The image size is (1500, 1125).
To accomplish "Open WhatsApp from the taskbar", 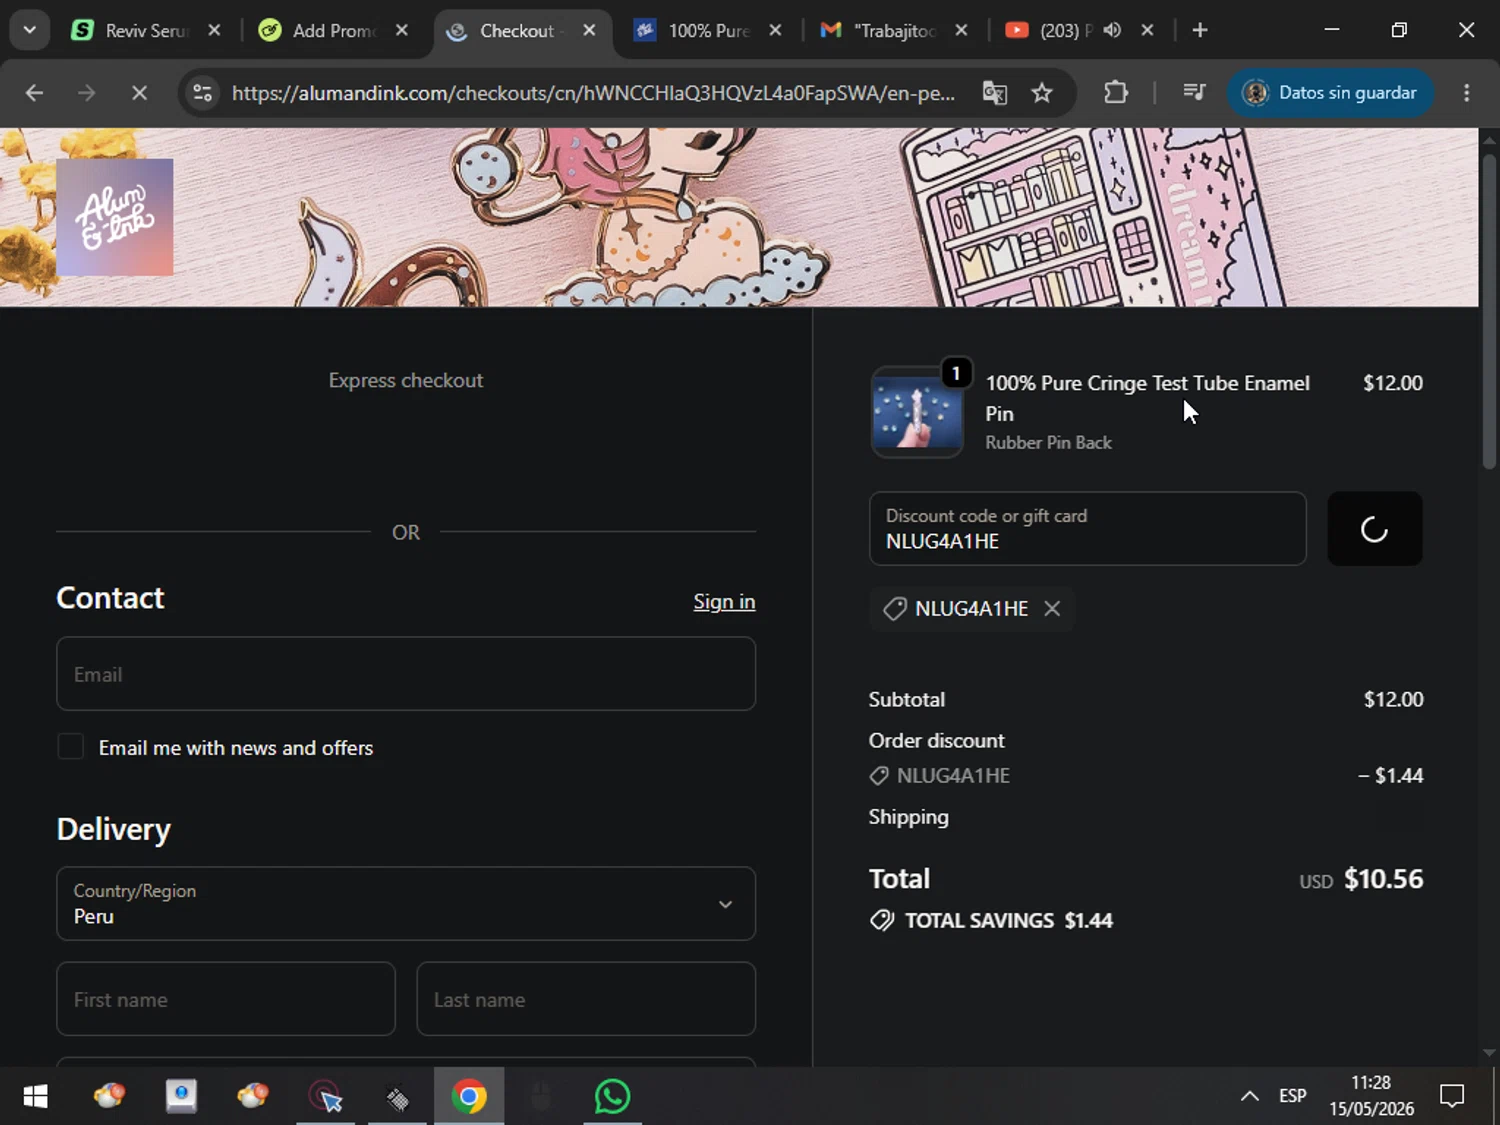I will [612, 1097].
